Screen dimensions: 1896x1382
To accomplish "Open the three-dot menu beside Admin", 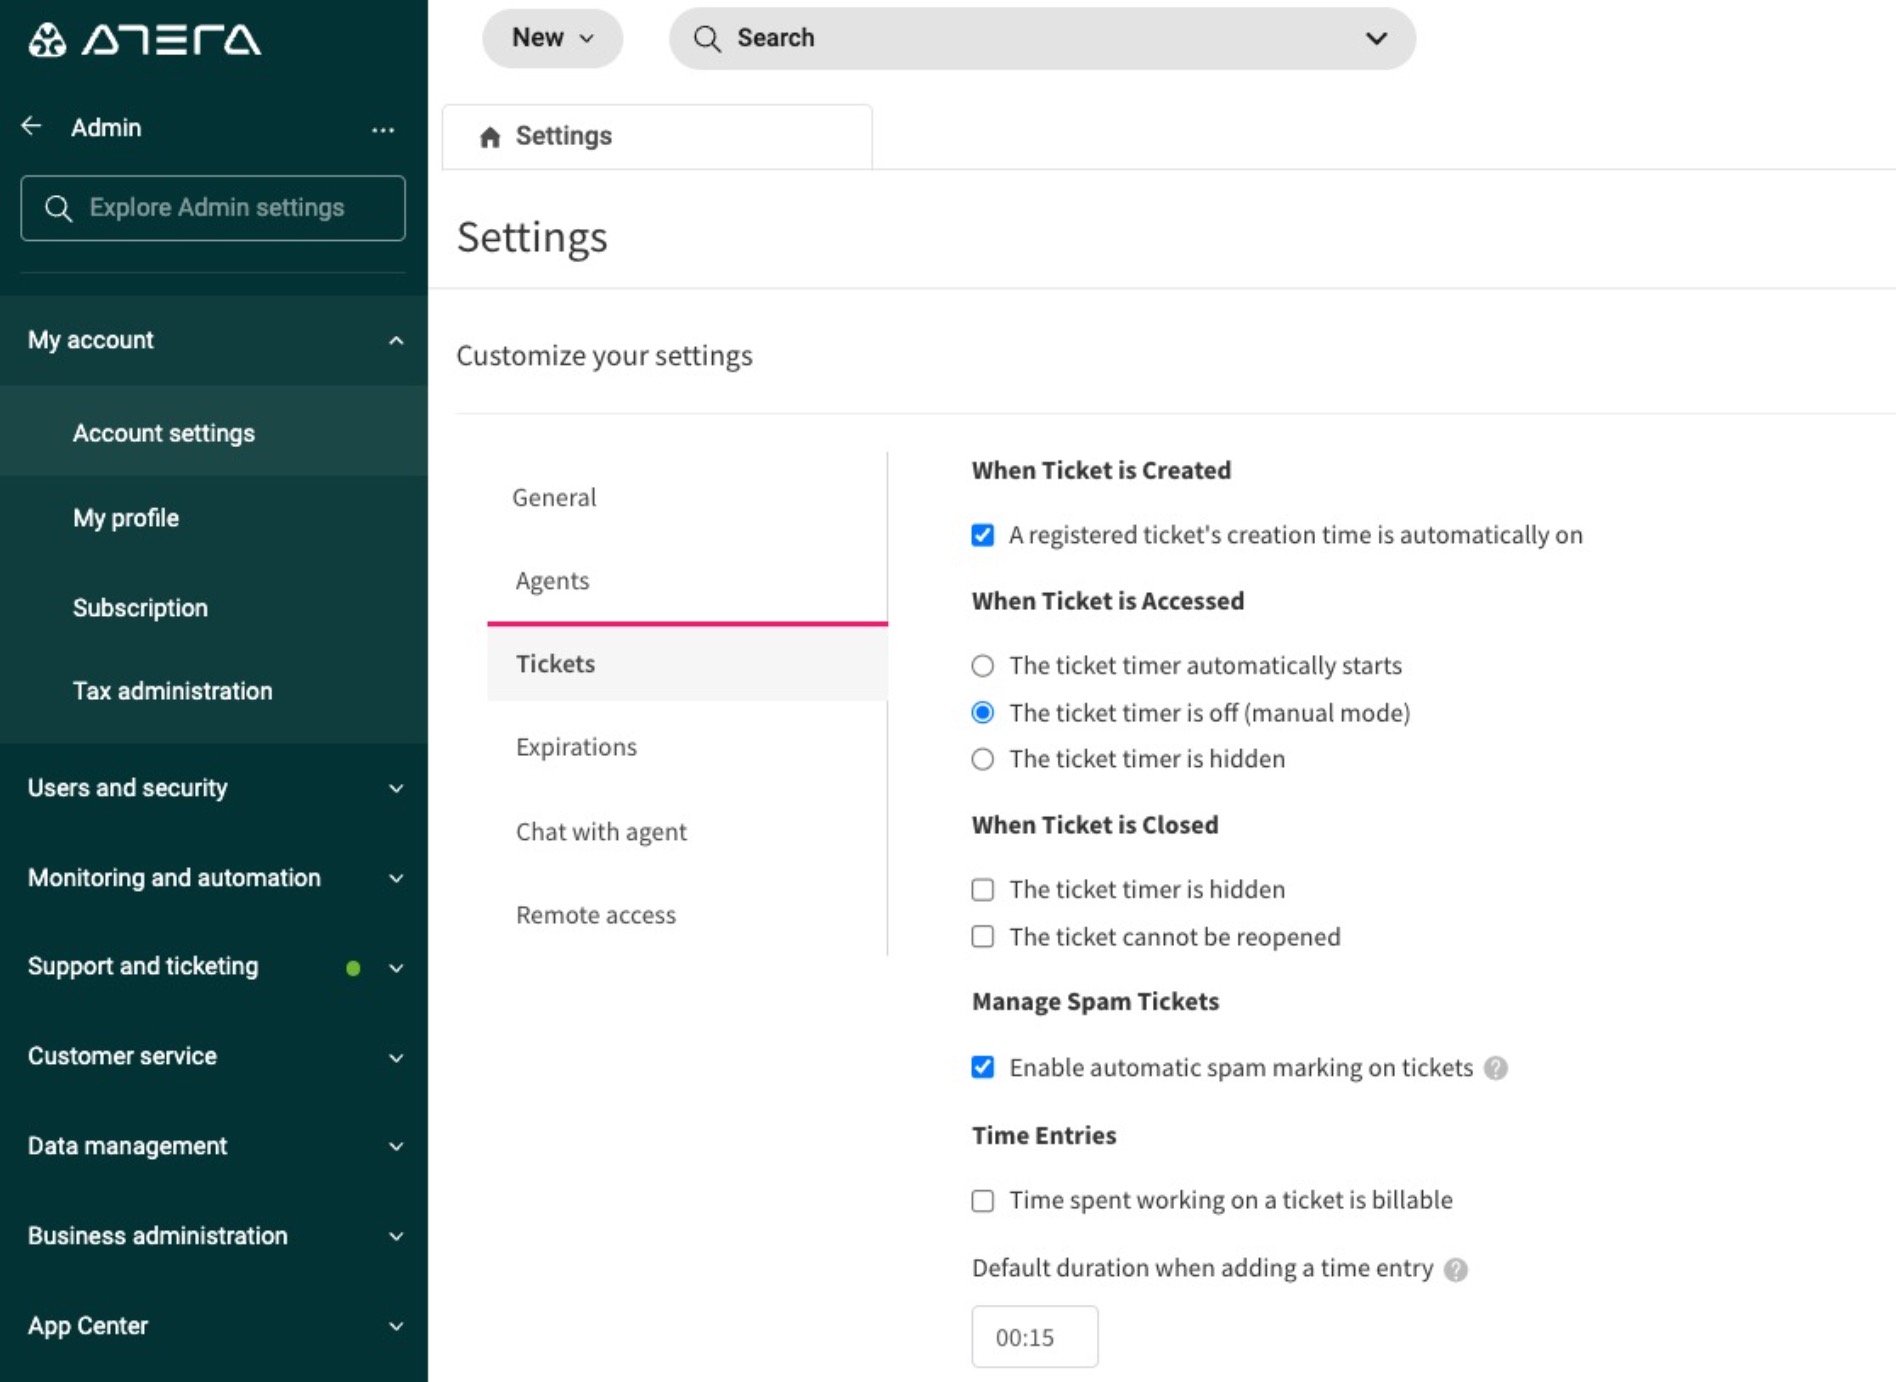I will pyautogui.click(x=383, y=129).
